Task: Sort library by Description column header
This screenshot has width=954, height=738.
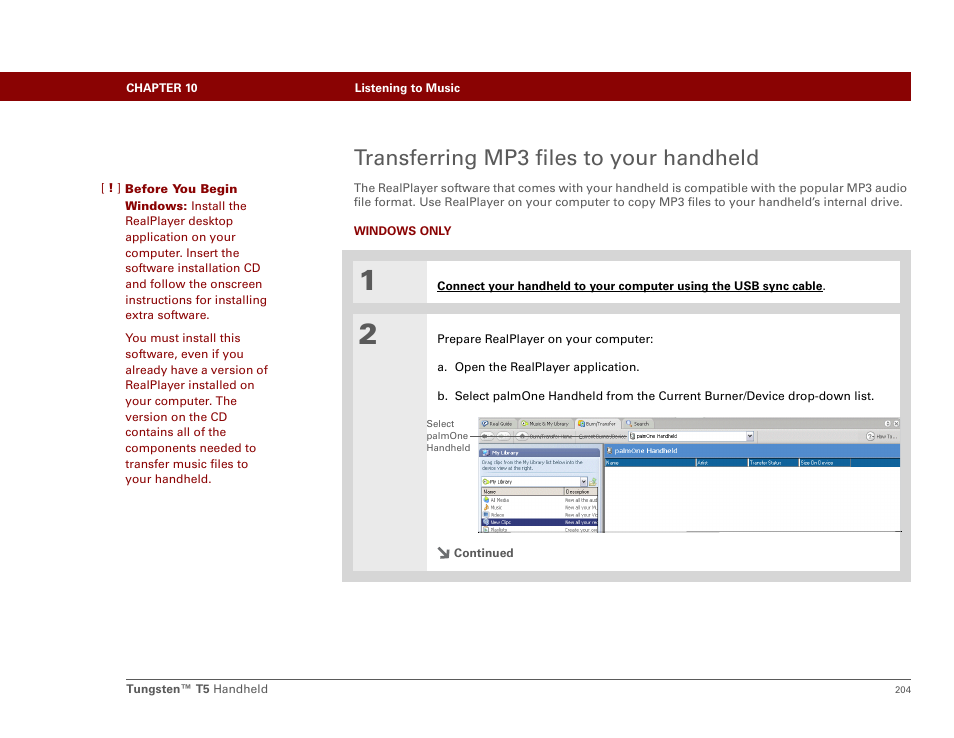Action: click(x=581, y=492)
